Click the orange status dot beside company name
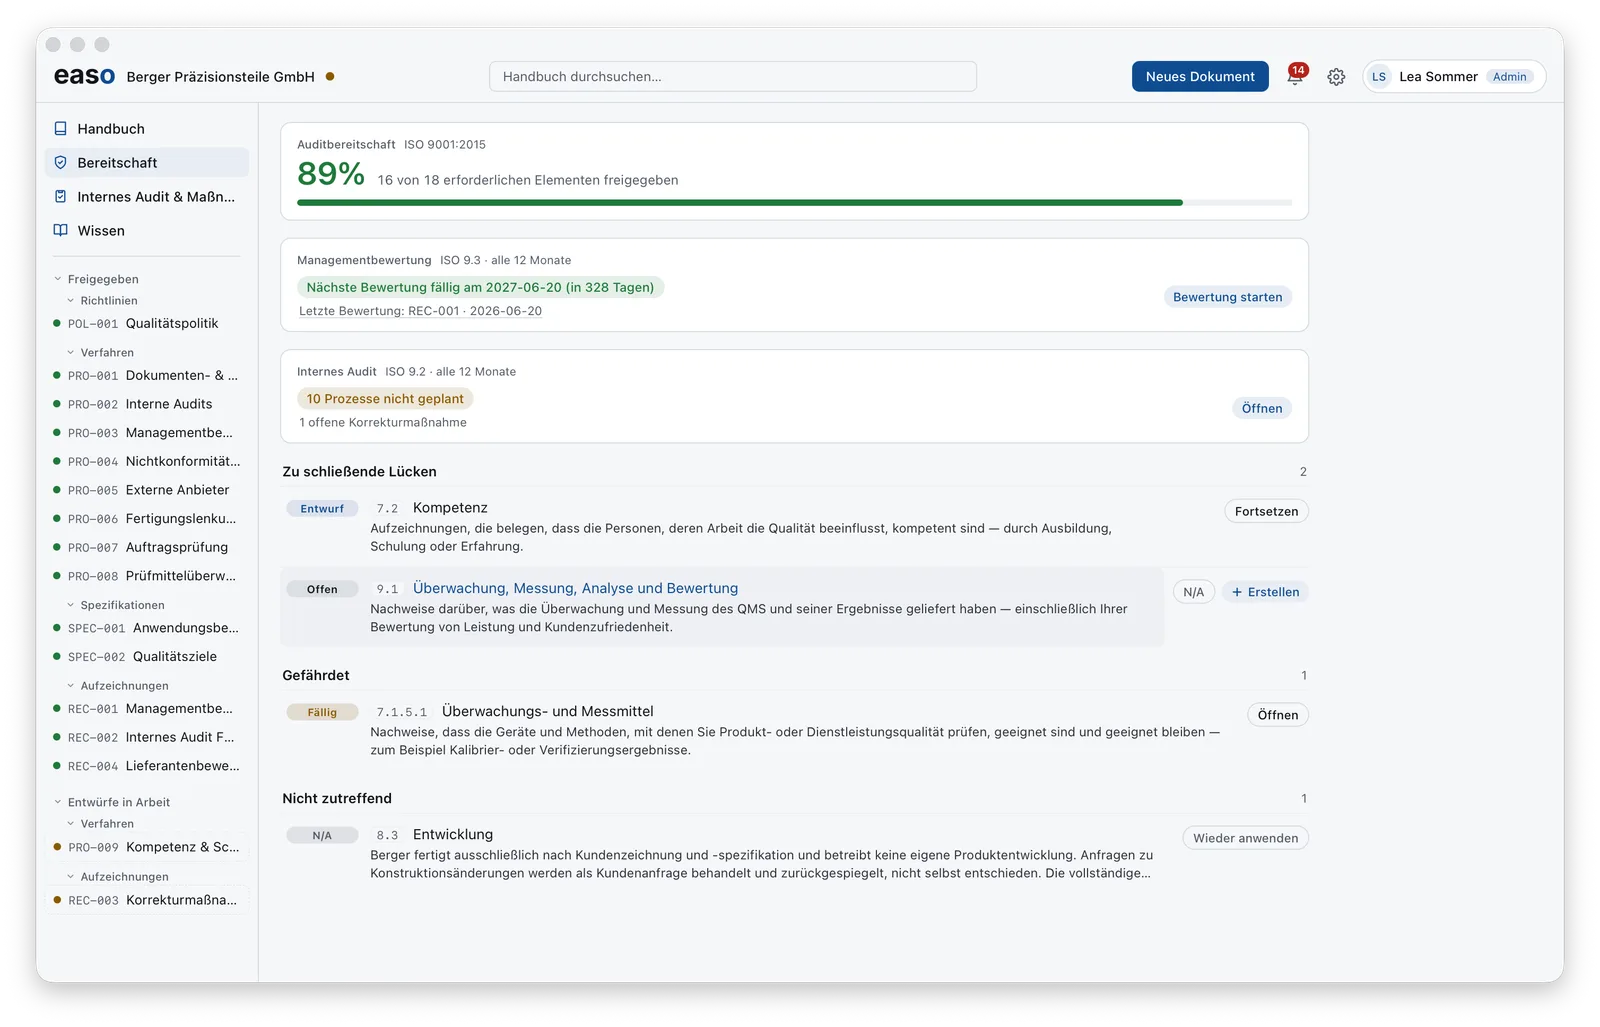1600x1027 pixels. tap(330, 77)
